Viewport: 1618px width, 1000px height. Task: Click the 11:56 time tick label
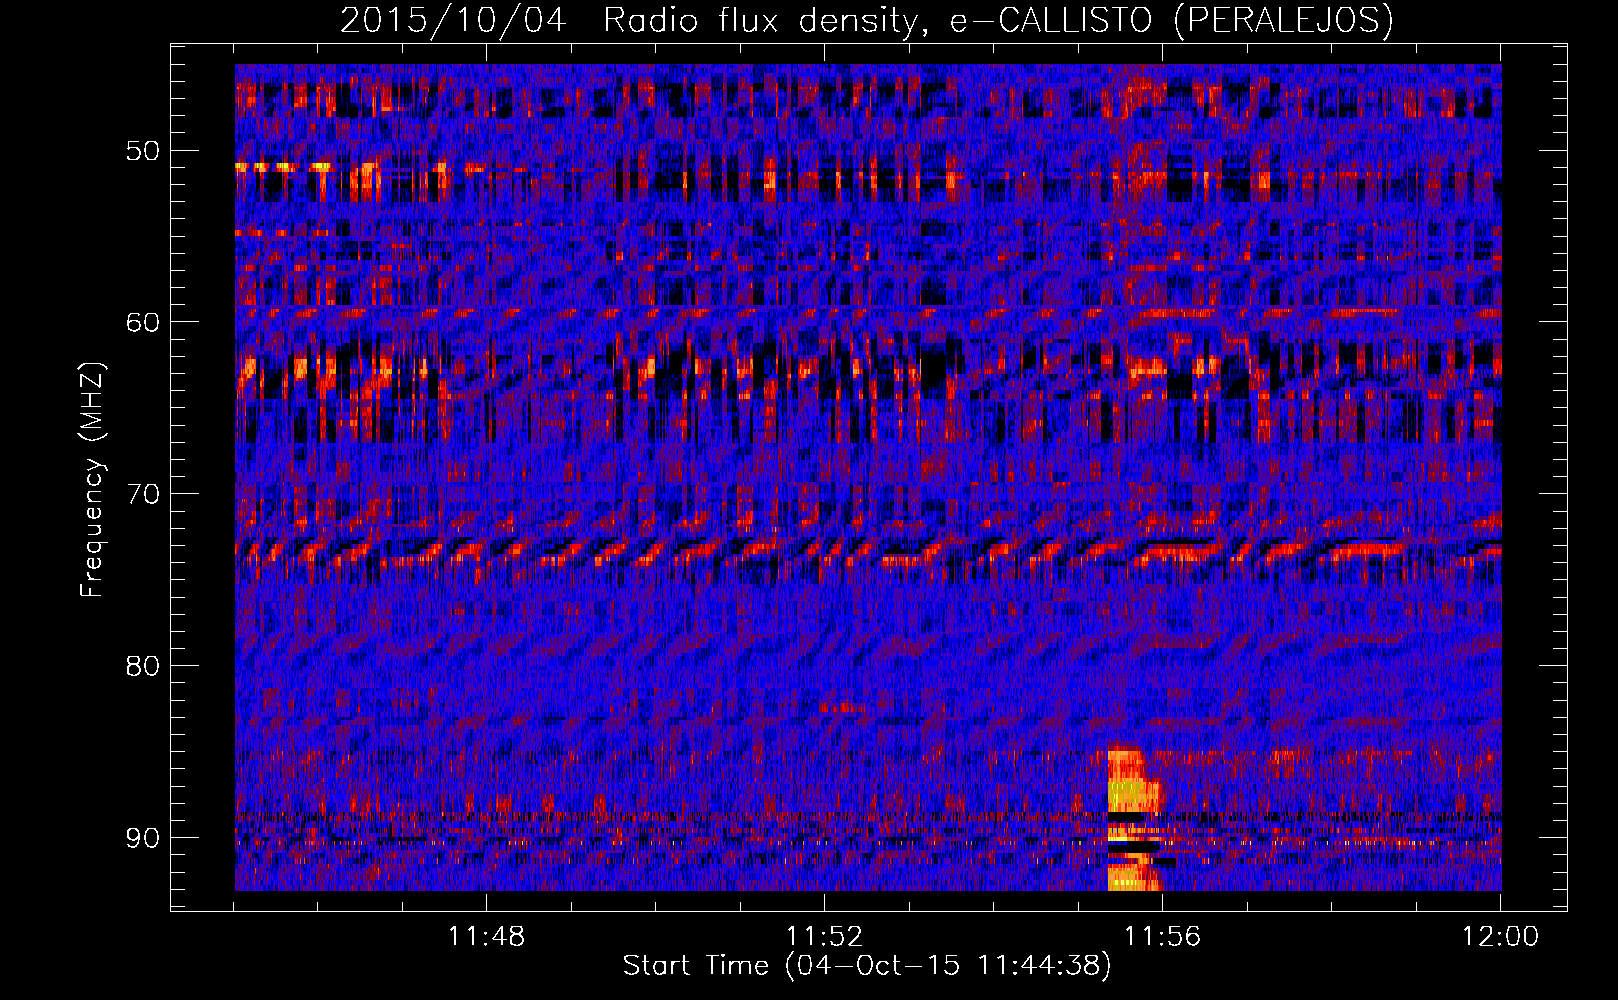pos(1162,937)
